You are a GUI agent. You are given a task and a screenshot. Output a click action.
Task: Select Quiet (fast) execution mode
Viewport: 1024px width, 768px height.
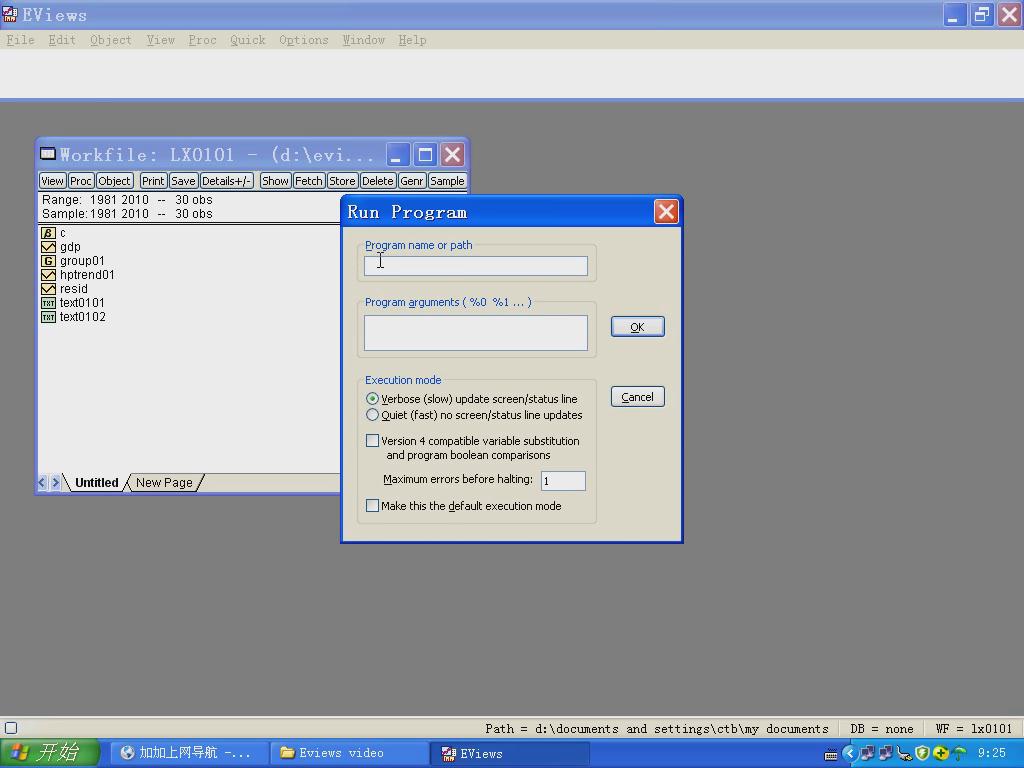click(372, 415)
